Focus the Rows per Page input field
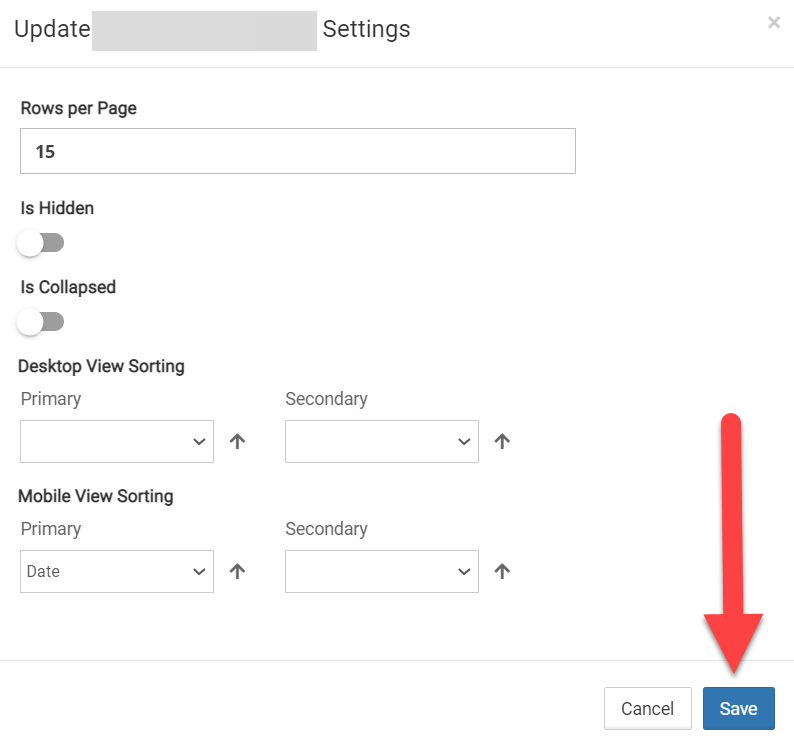The width and height of the screenshot is (794, 744). [298, 151]
